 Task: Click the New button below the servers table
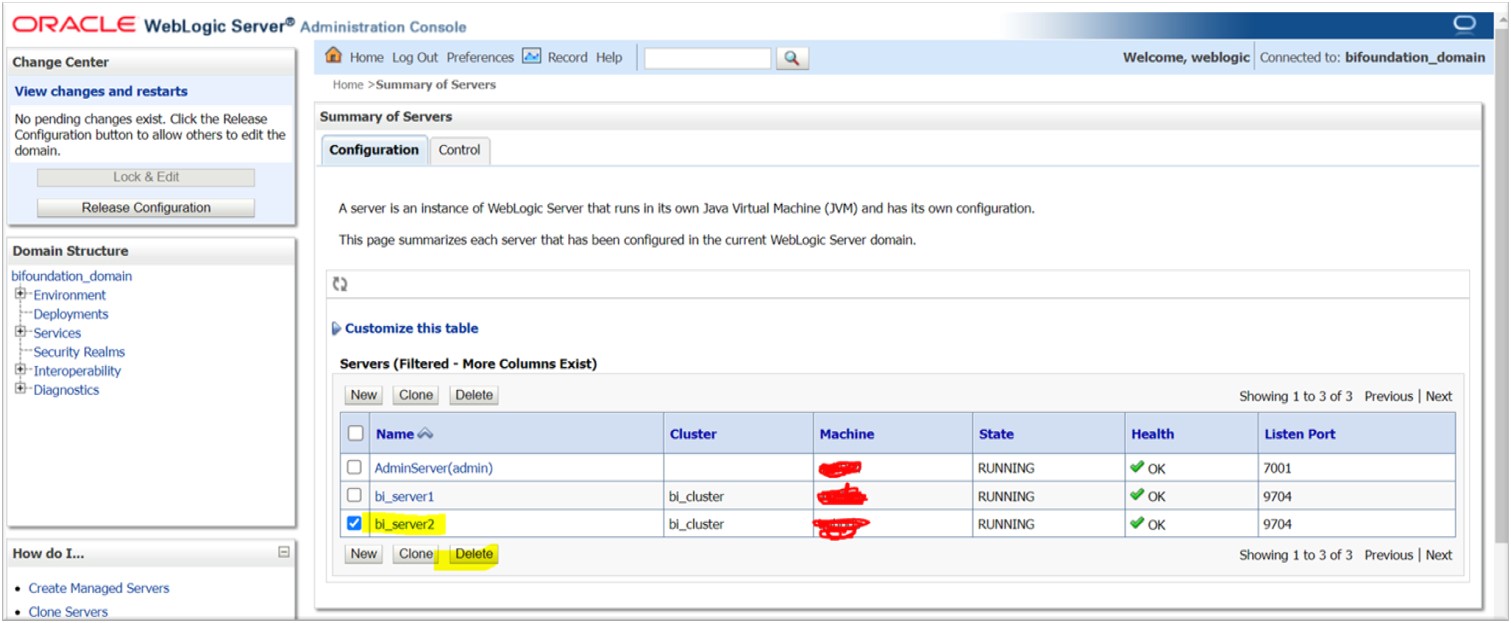[364, 554]
